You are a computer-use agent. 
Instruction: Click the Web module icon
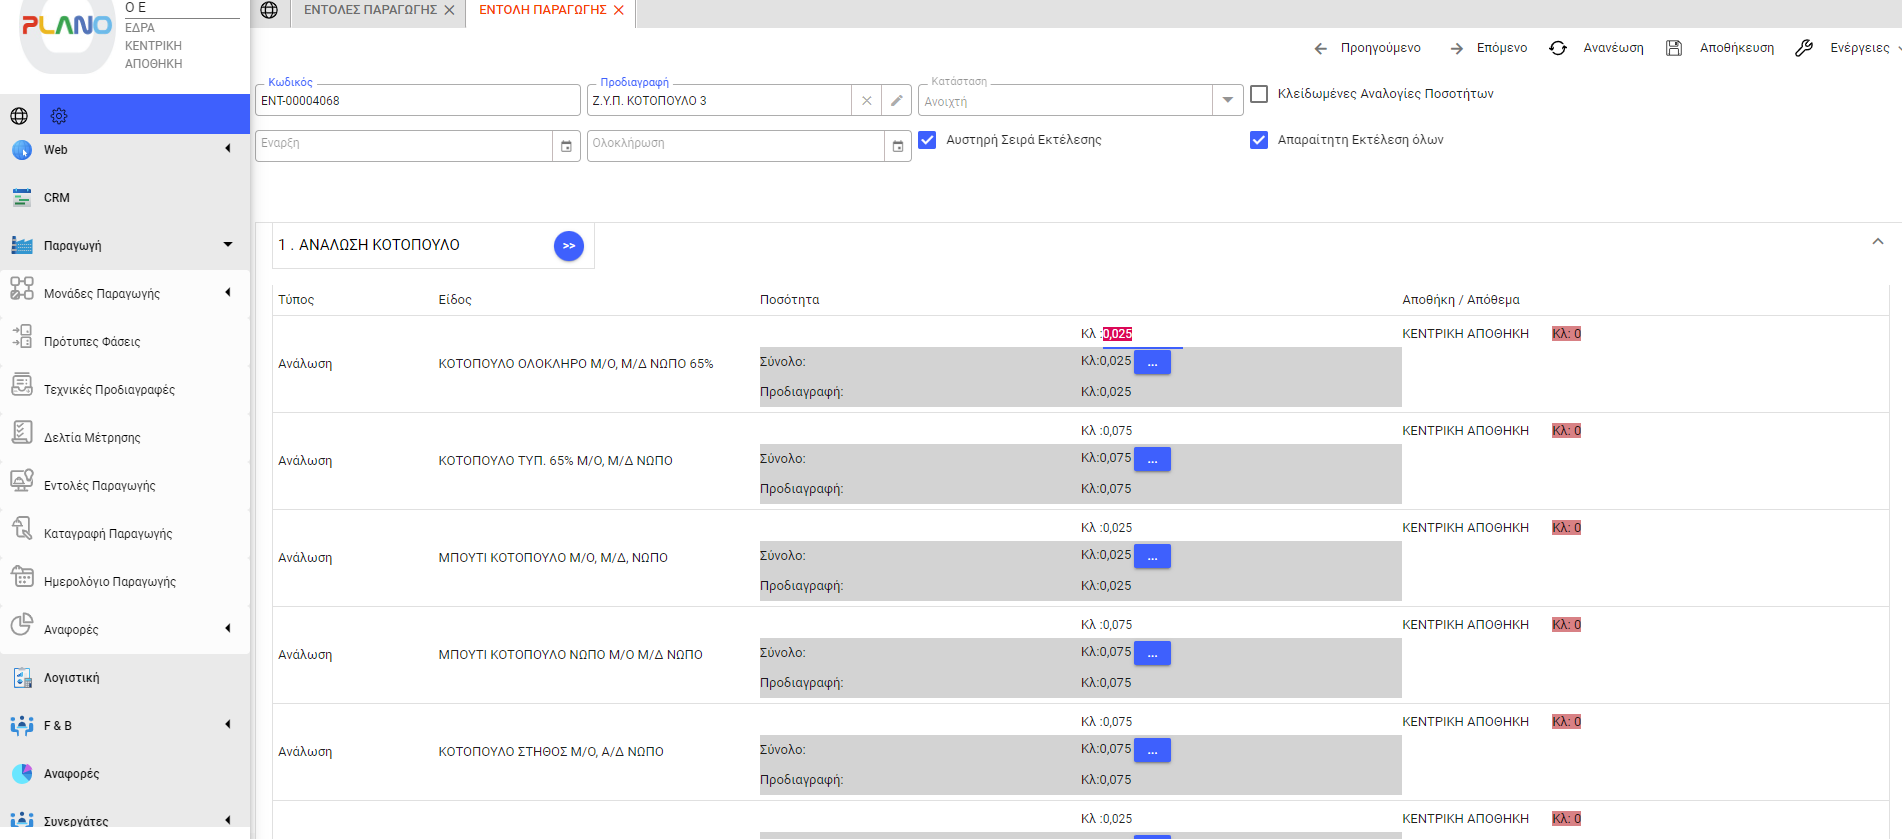coord(22,150)
